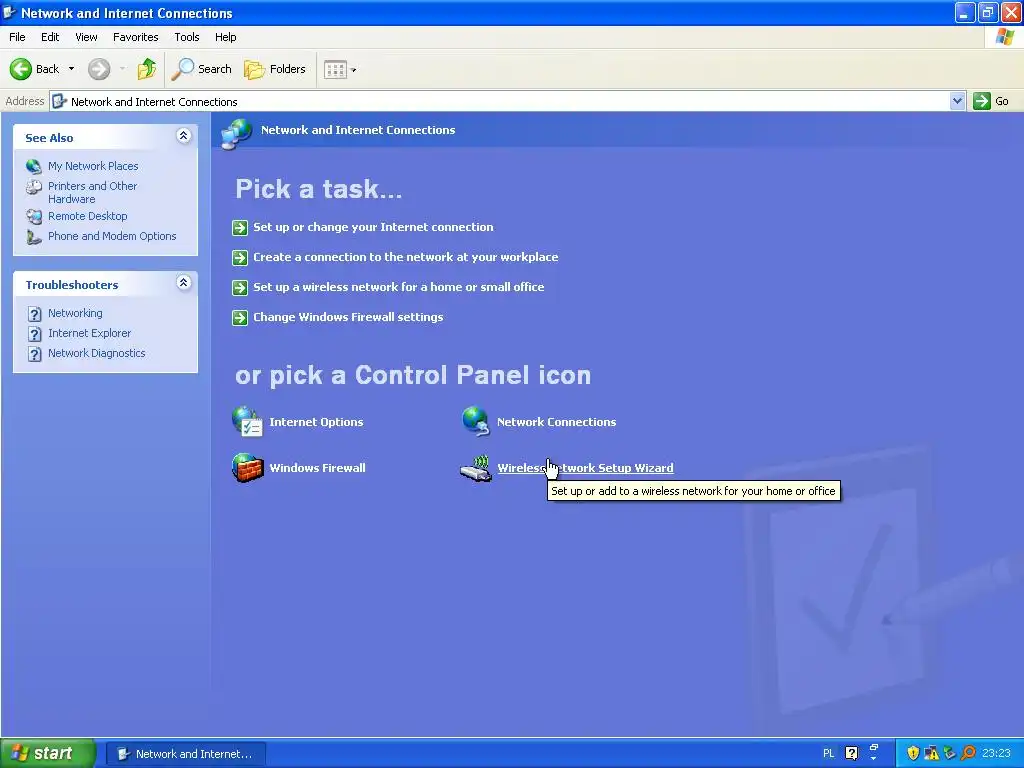Collapse the See Also panel

(184, 136)
